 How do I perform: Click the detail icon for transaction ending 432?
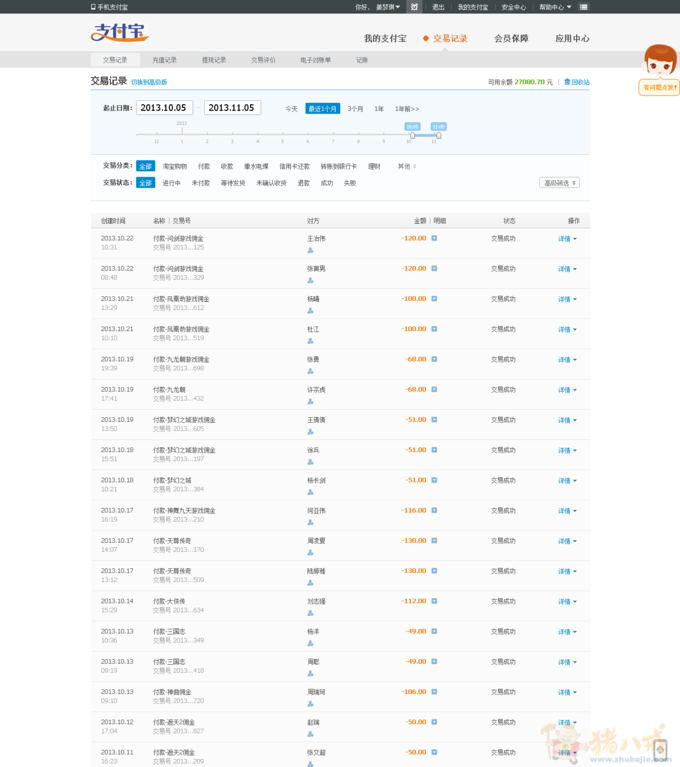(434, 389)
